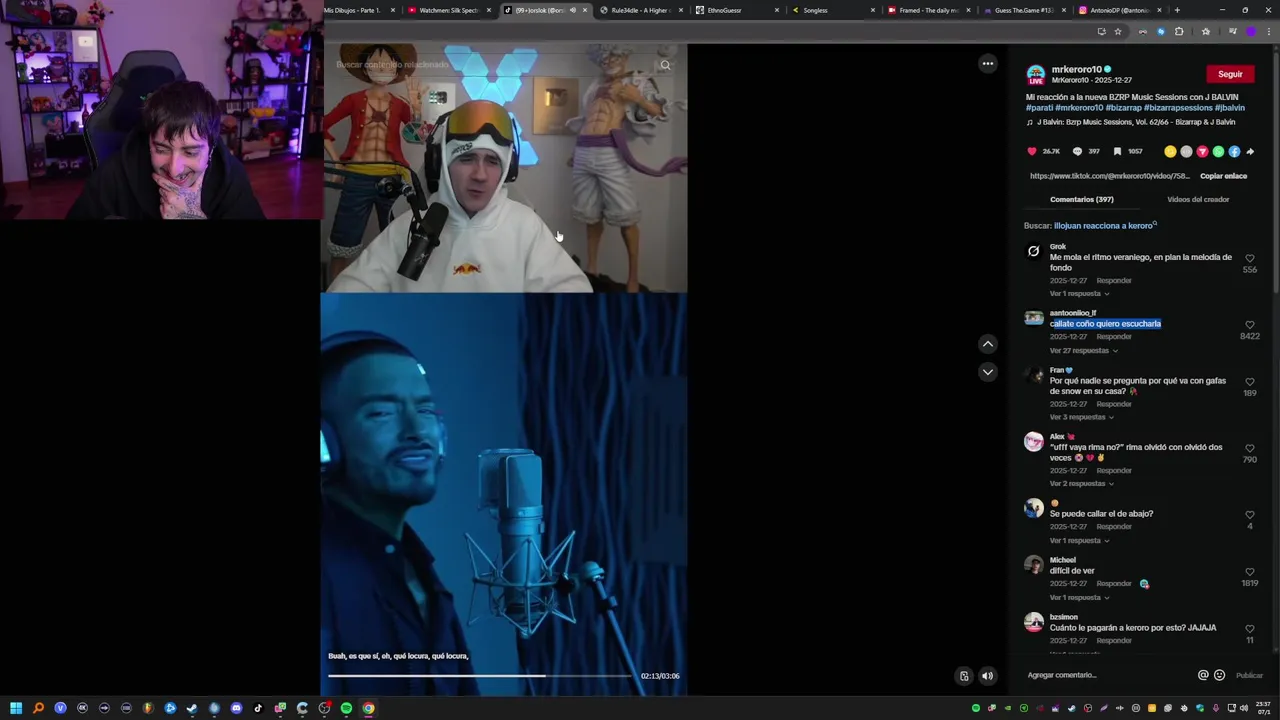Open the 'Framed - The daily movie' browser tab

coord(928,10)
